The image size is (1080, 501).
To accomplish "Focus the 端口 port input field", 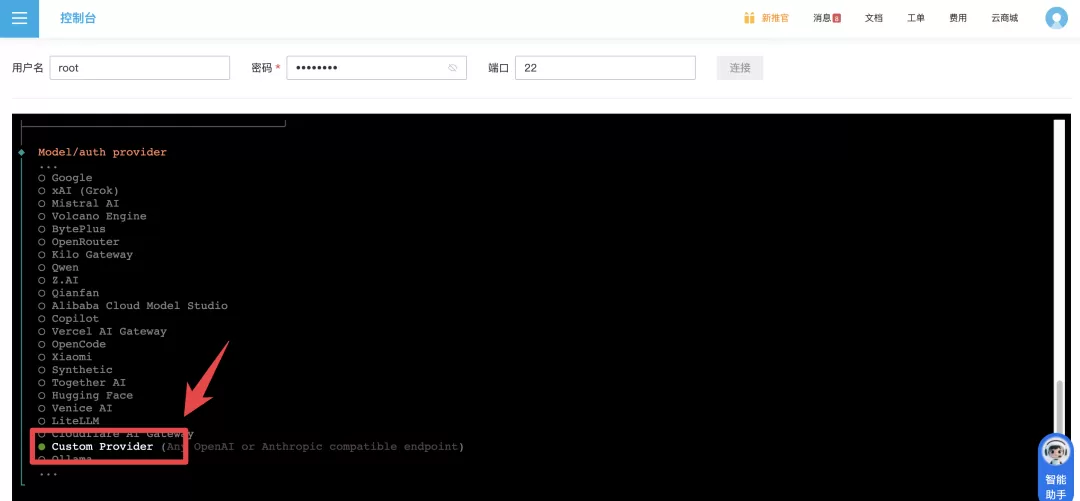I will tap(605, 68).
